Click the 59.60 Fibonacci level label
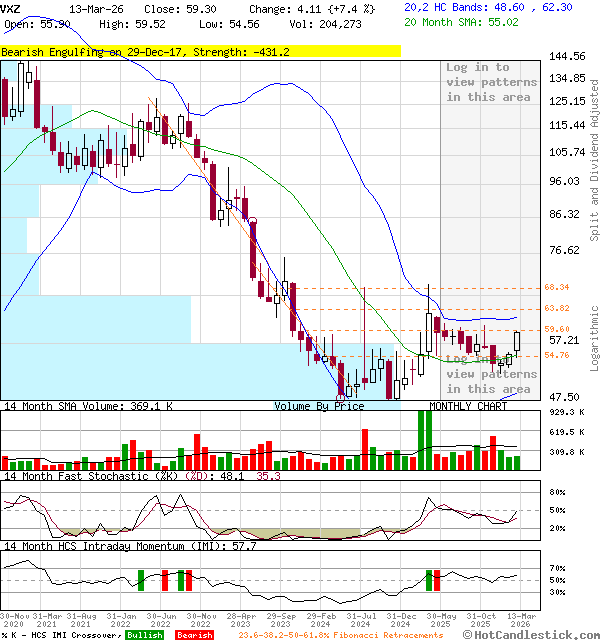Image resolution: width=600 pixels, height=640 pixels. click(557, 329)
